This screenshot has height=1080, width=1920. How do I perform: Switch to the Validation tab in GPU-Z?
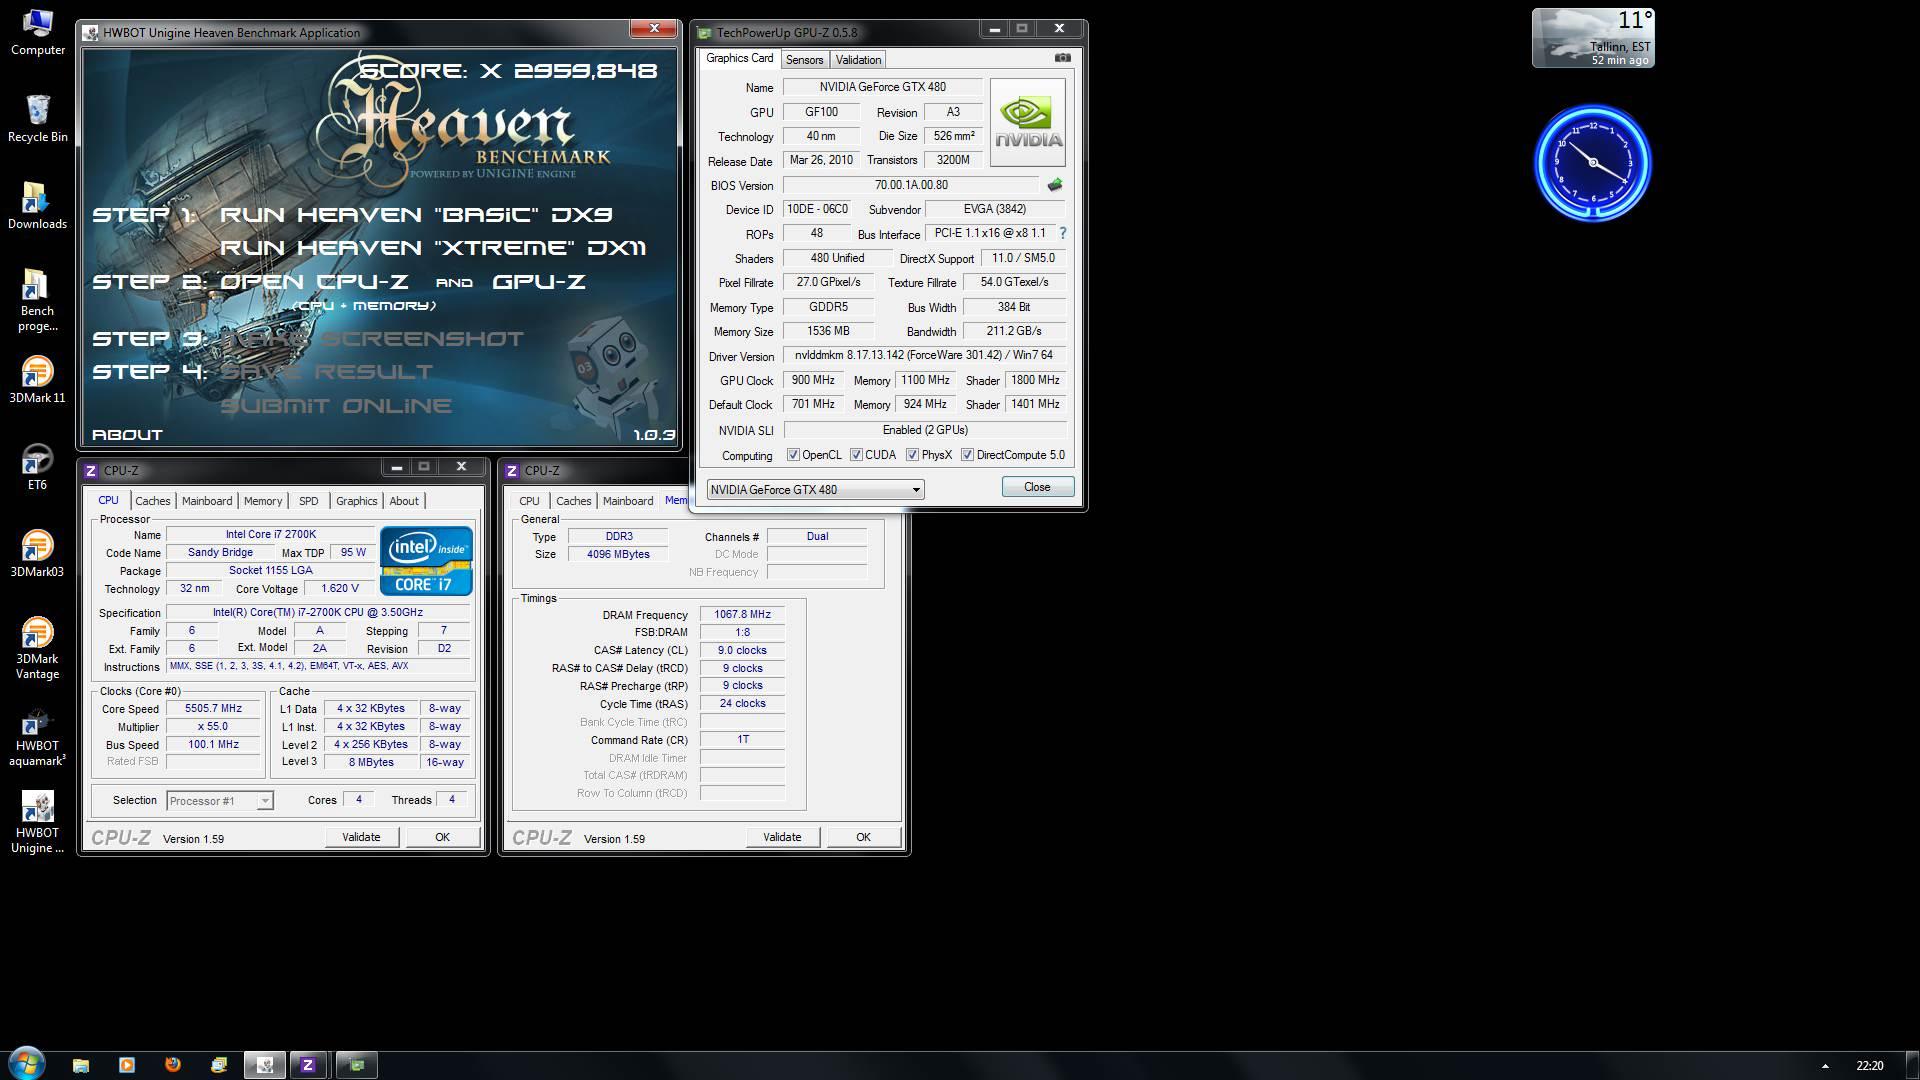(x=858, y=60)
